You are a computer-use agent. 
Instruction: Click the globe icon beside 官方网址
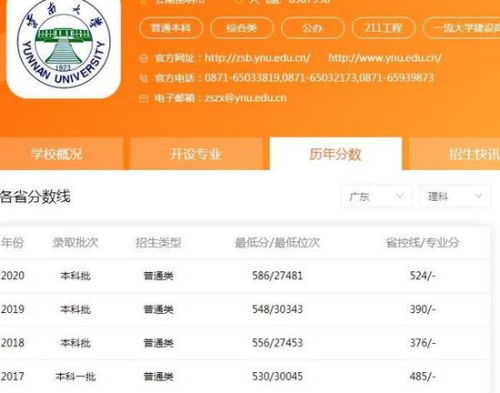143,59
